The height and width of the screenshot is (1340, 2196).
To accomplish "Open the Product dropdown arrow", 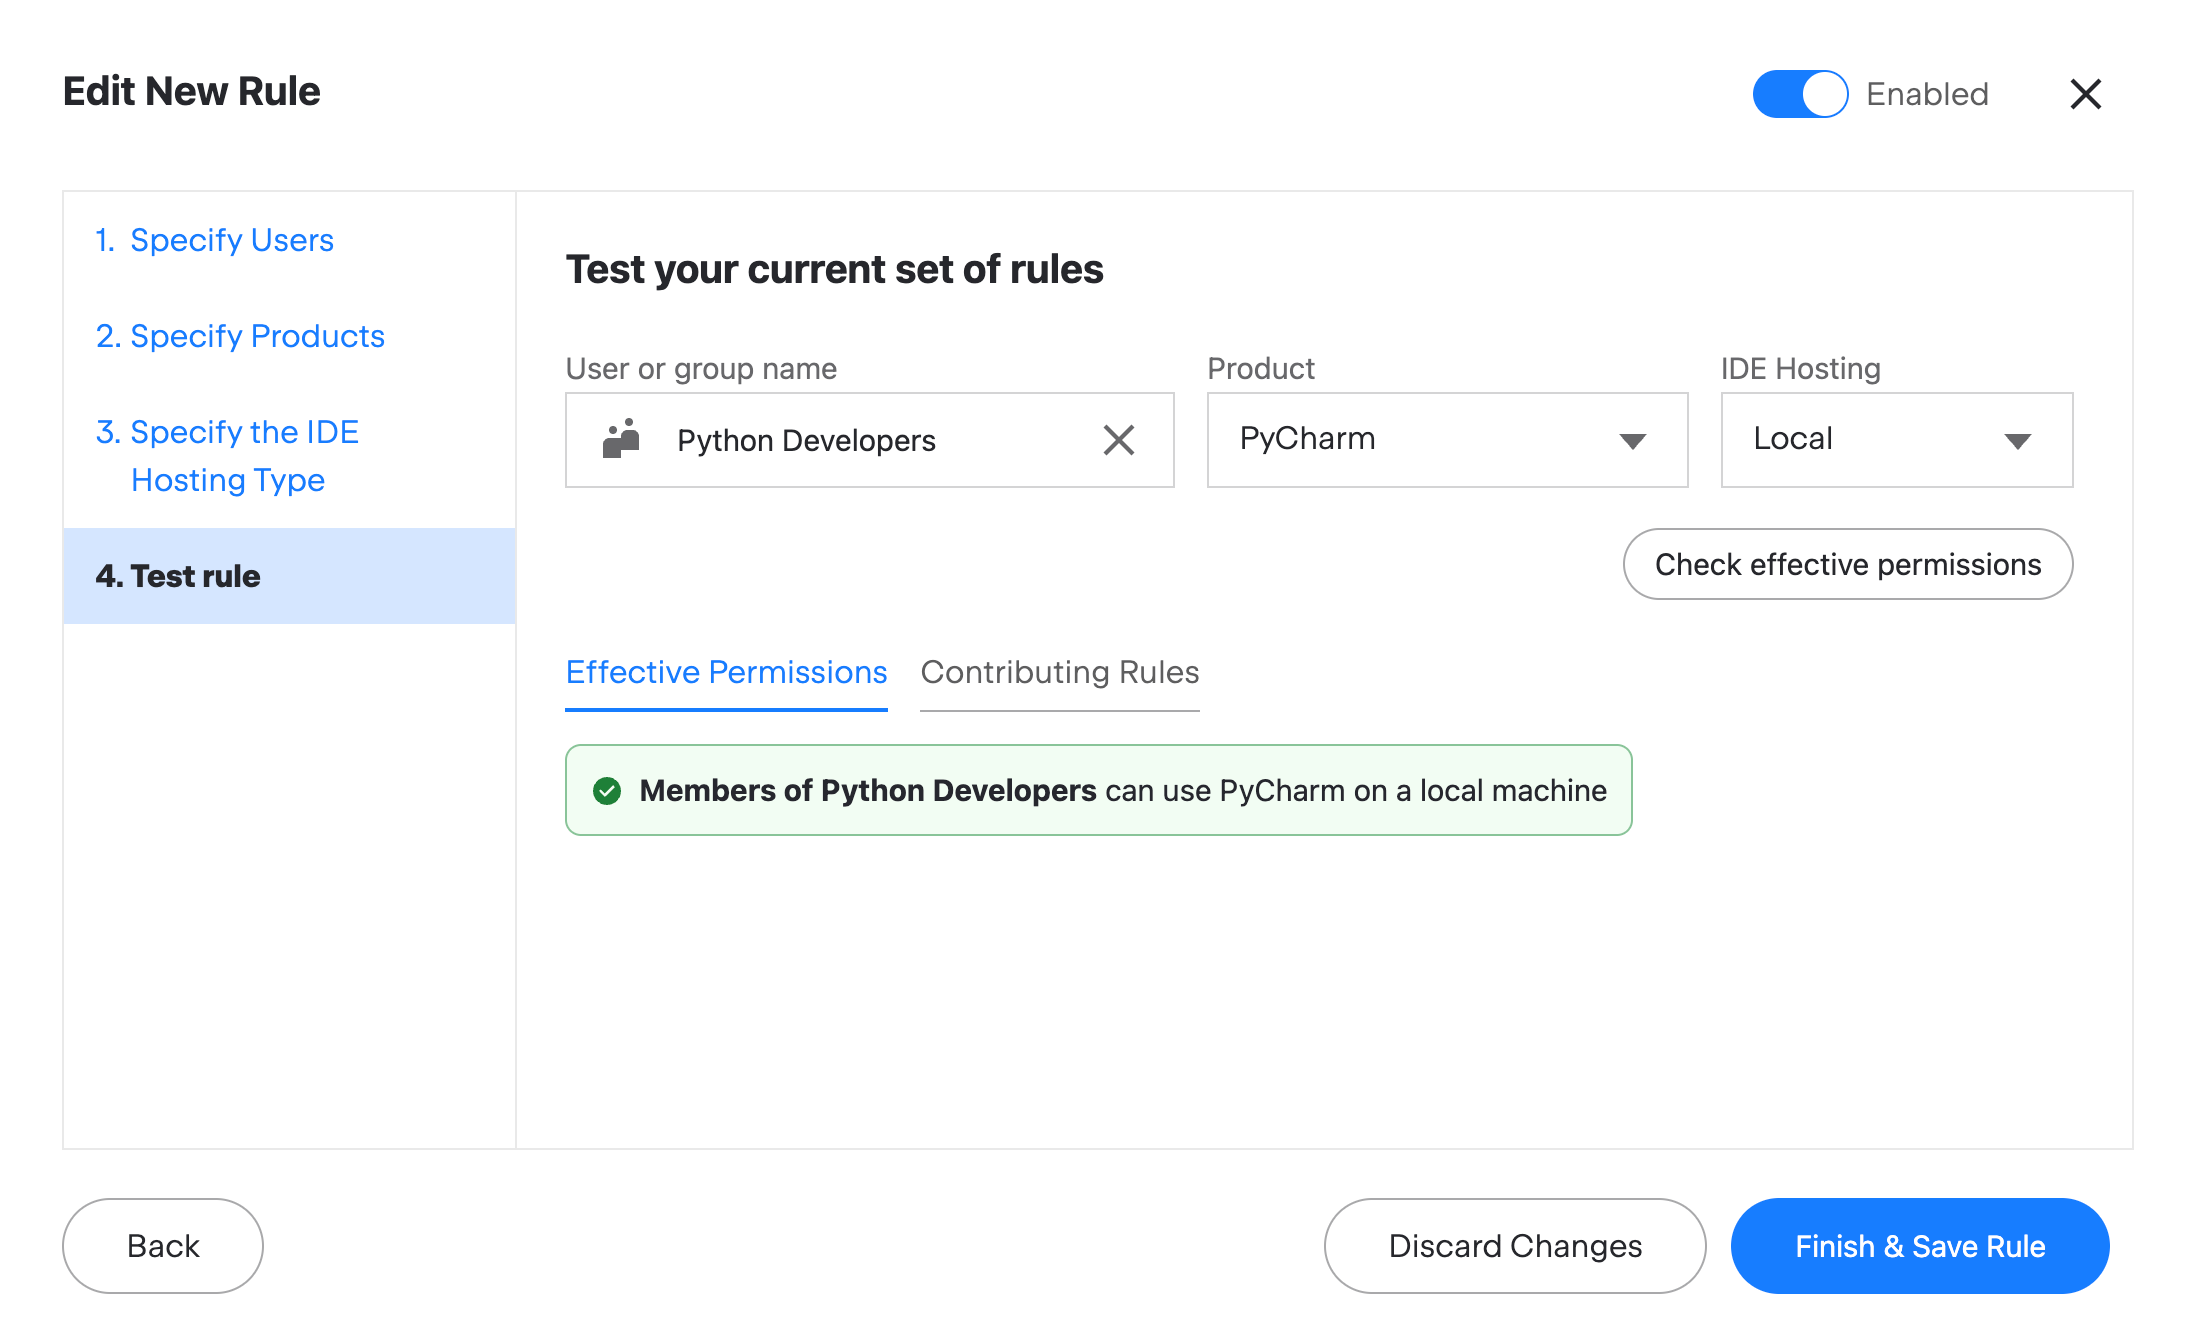I will 1634,440.
